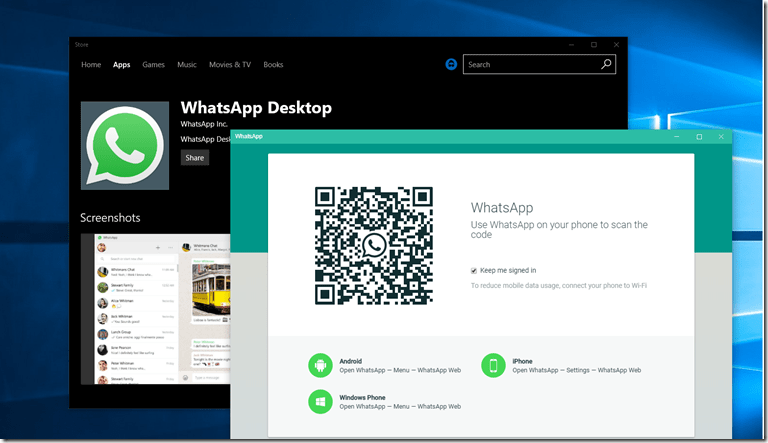Click the 'Android' label text

(351, 361)
